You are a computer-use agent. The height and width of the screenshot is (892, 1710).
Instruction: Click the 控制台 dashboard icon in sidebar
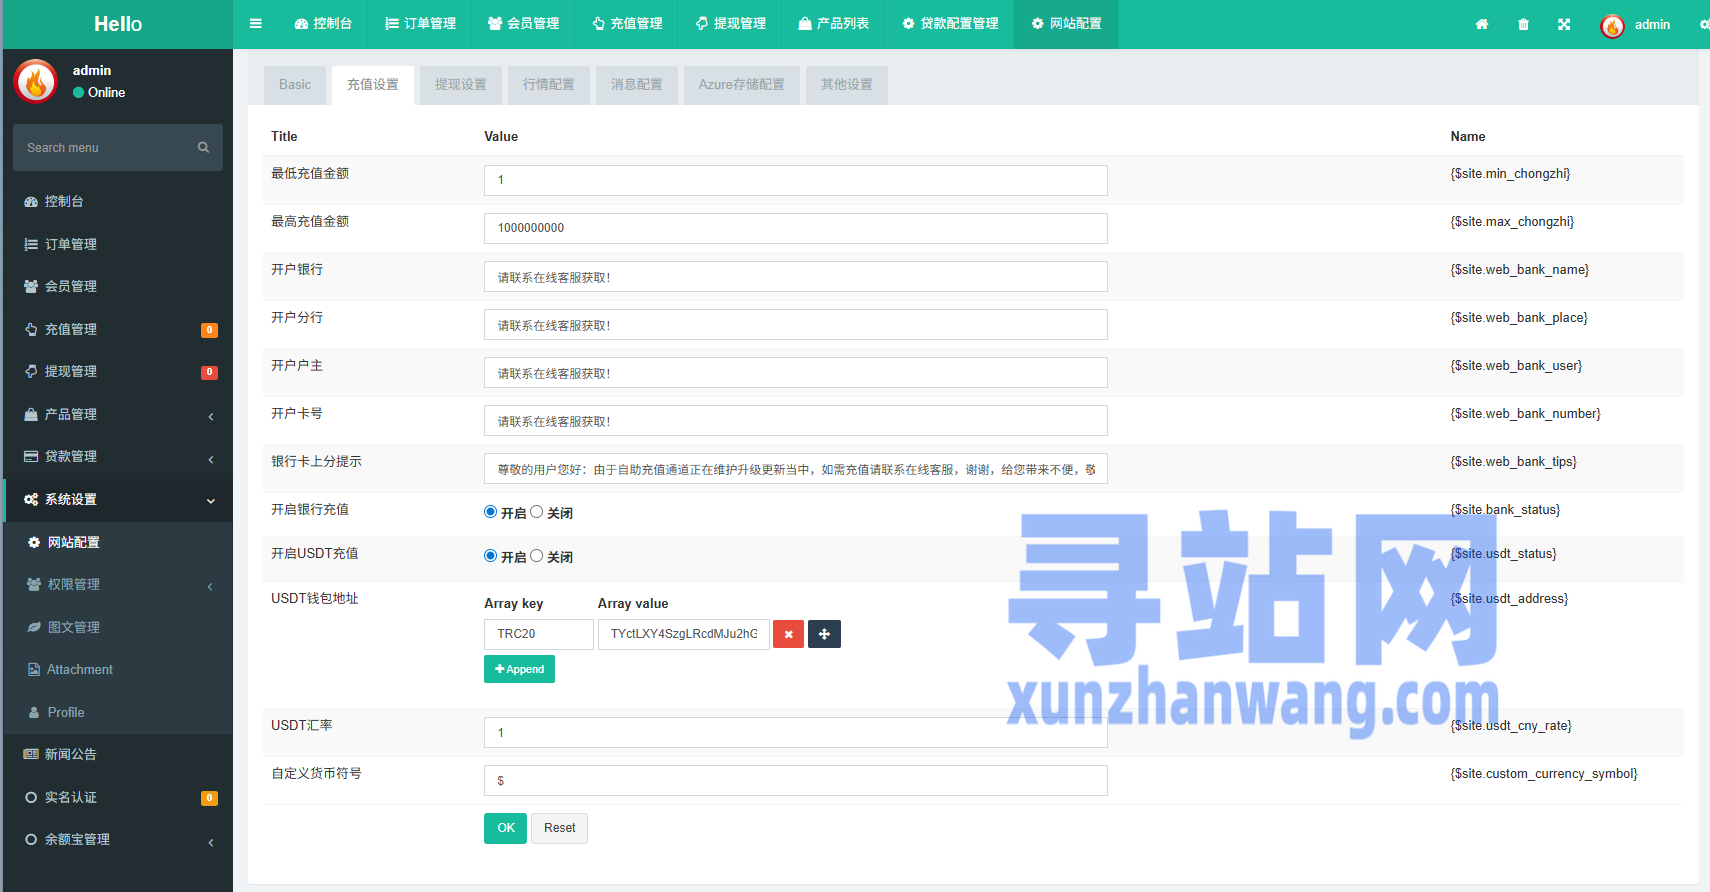point(31,202)
